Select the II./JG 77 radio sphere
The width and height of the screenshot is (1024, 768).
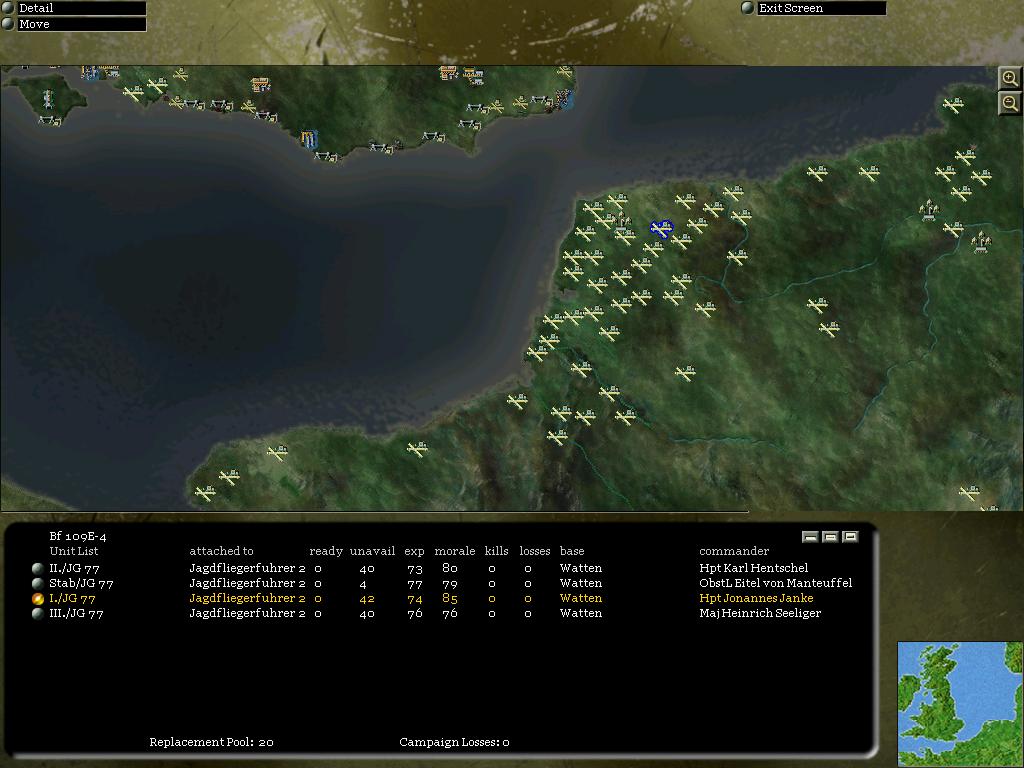click(38, 568)
